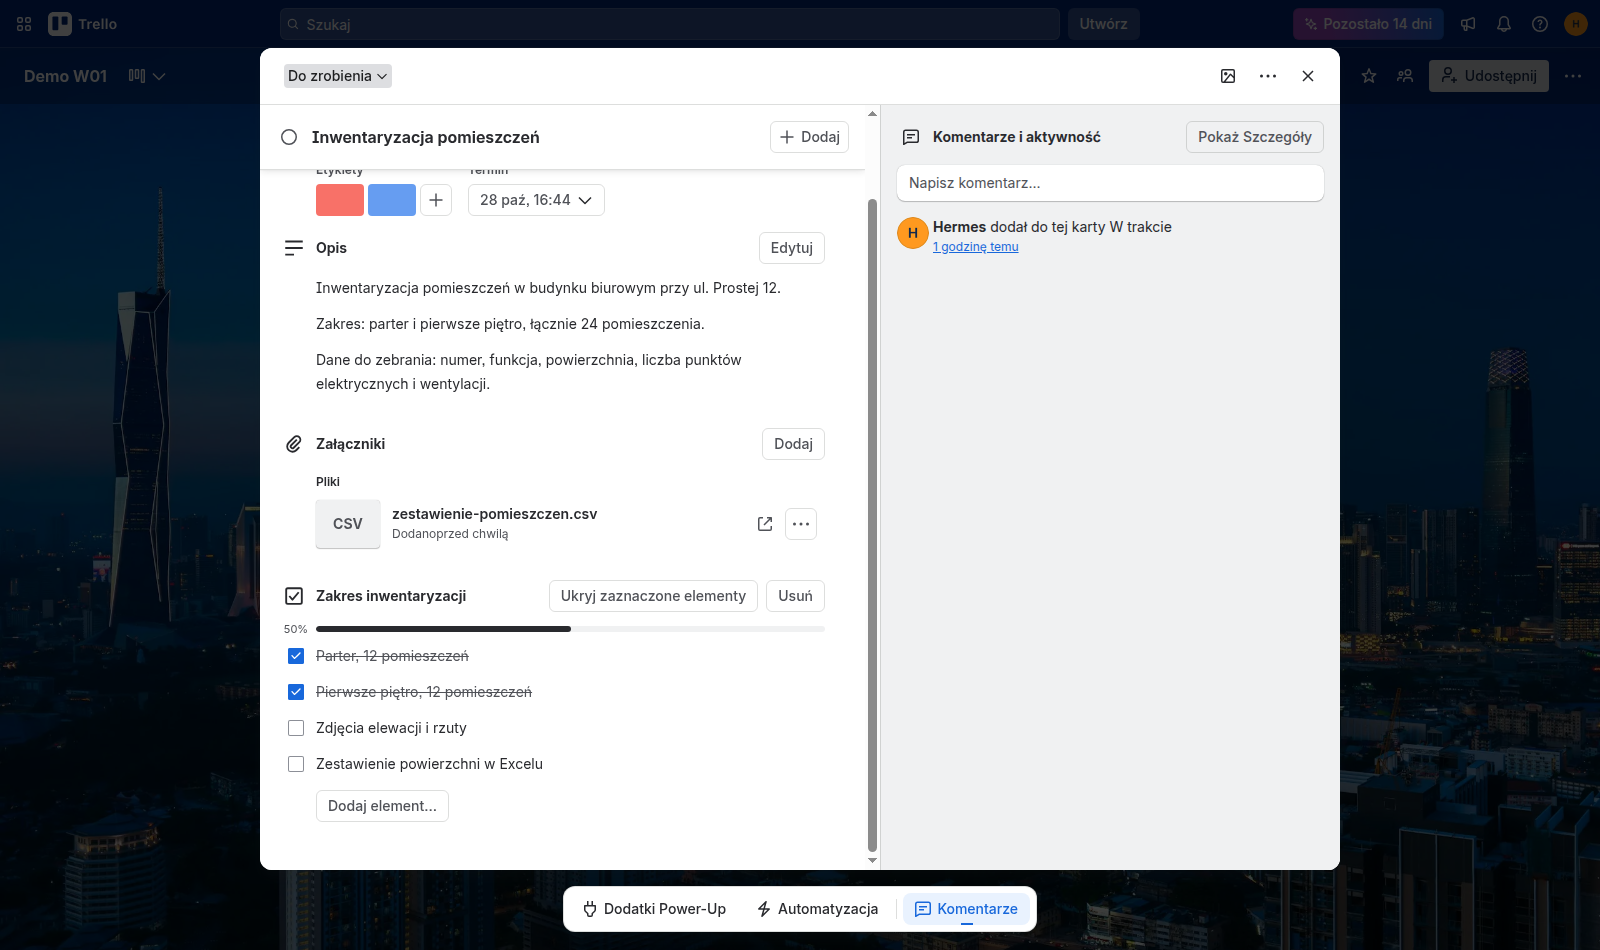This screenshot has width=1600, height=950.
Task: Open attachment zestawienie-pomieszczen.csv in new tab
Action: click(x=765, y=524)
